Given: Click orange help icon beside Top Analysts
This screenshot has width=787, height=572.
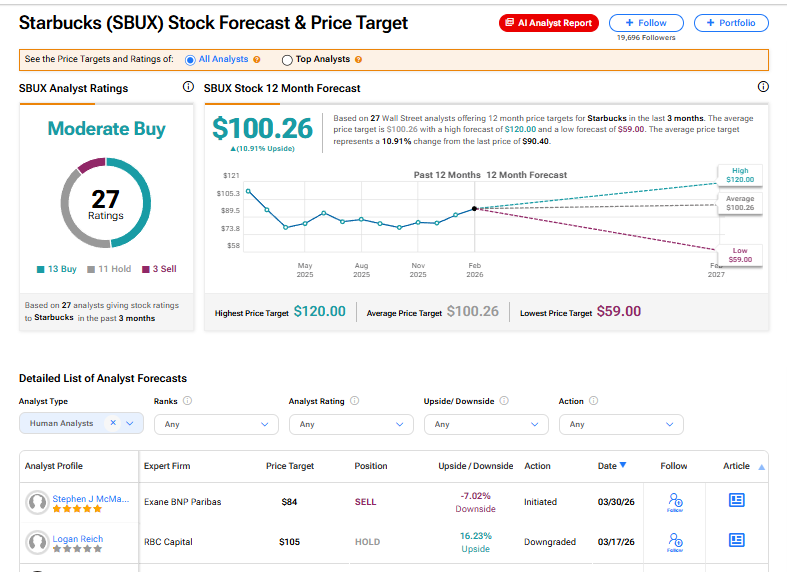Looking at the screenshot, I should point(359,60).
